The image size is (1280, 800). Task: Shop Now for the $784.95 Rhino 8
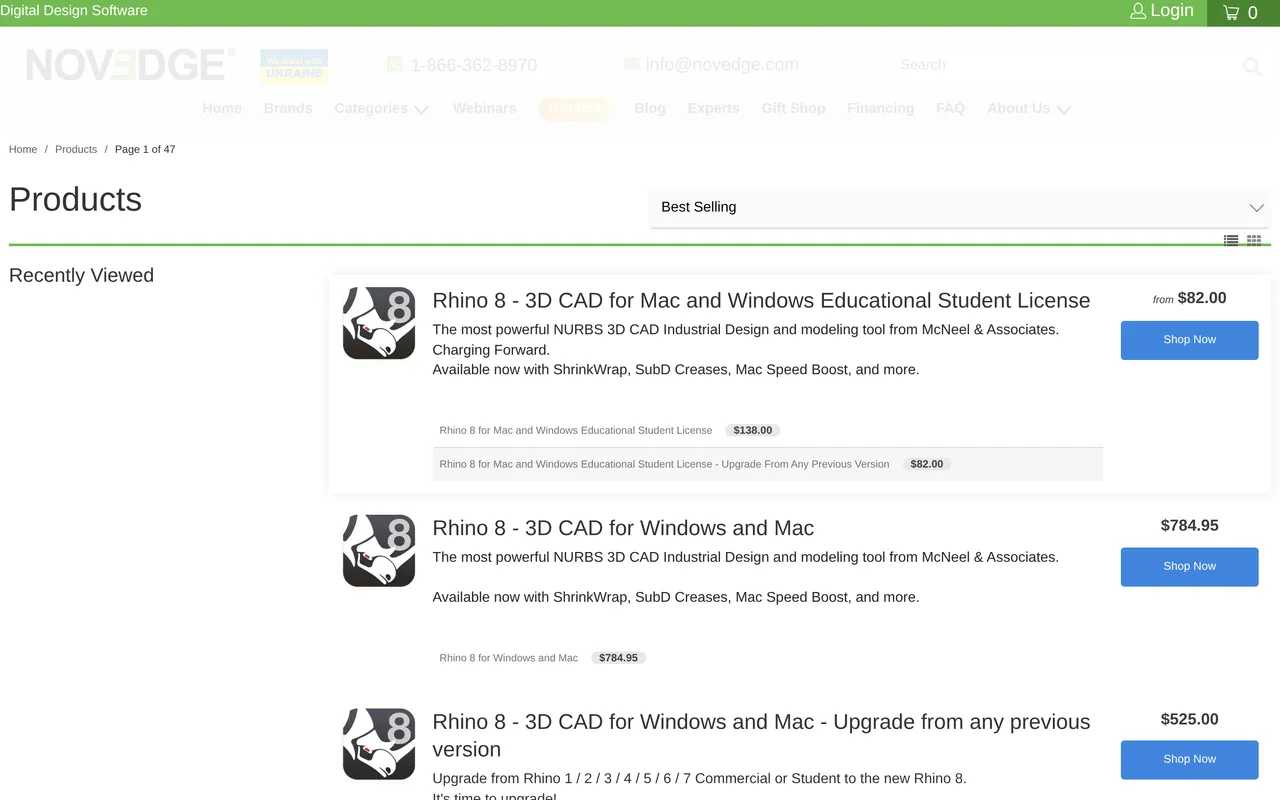[x=1190, y=567]
